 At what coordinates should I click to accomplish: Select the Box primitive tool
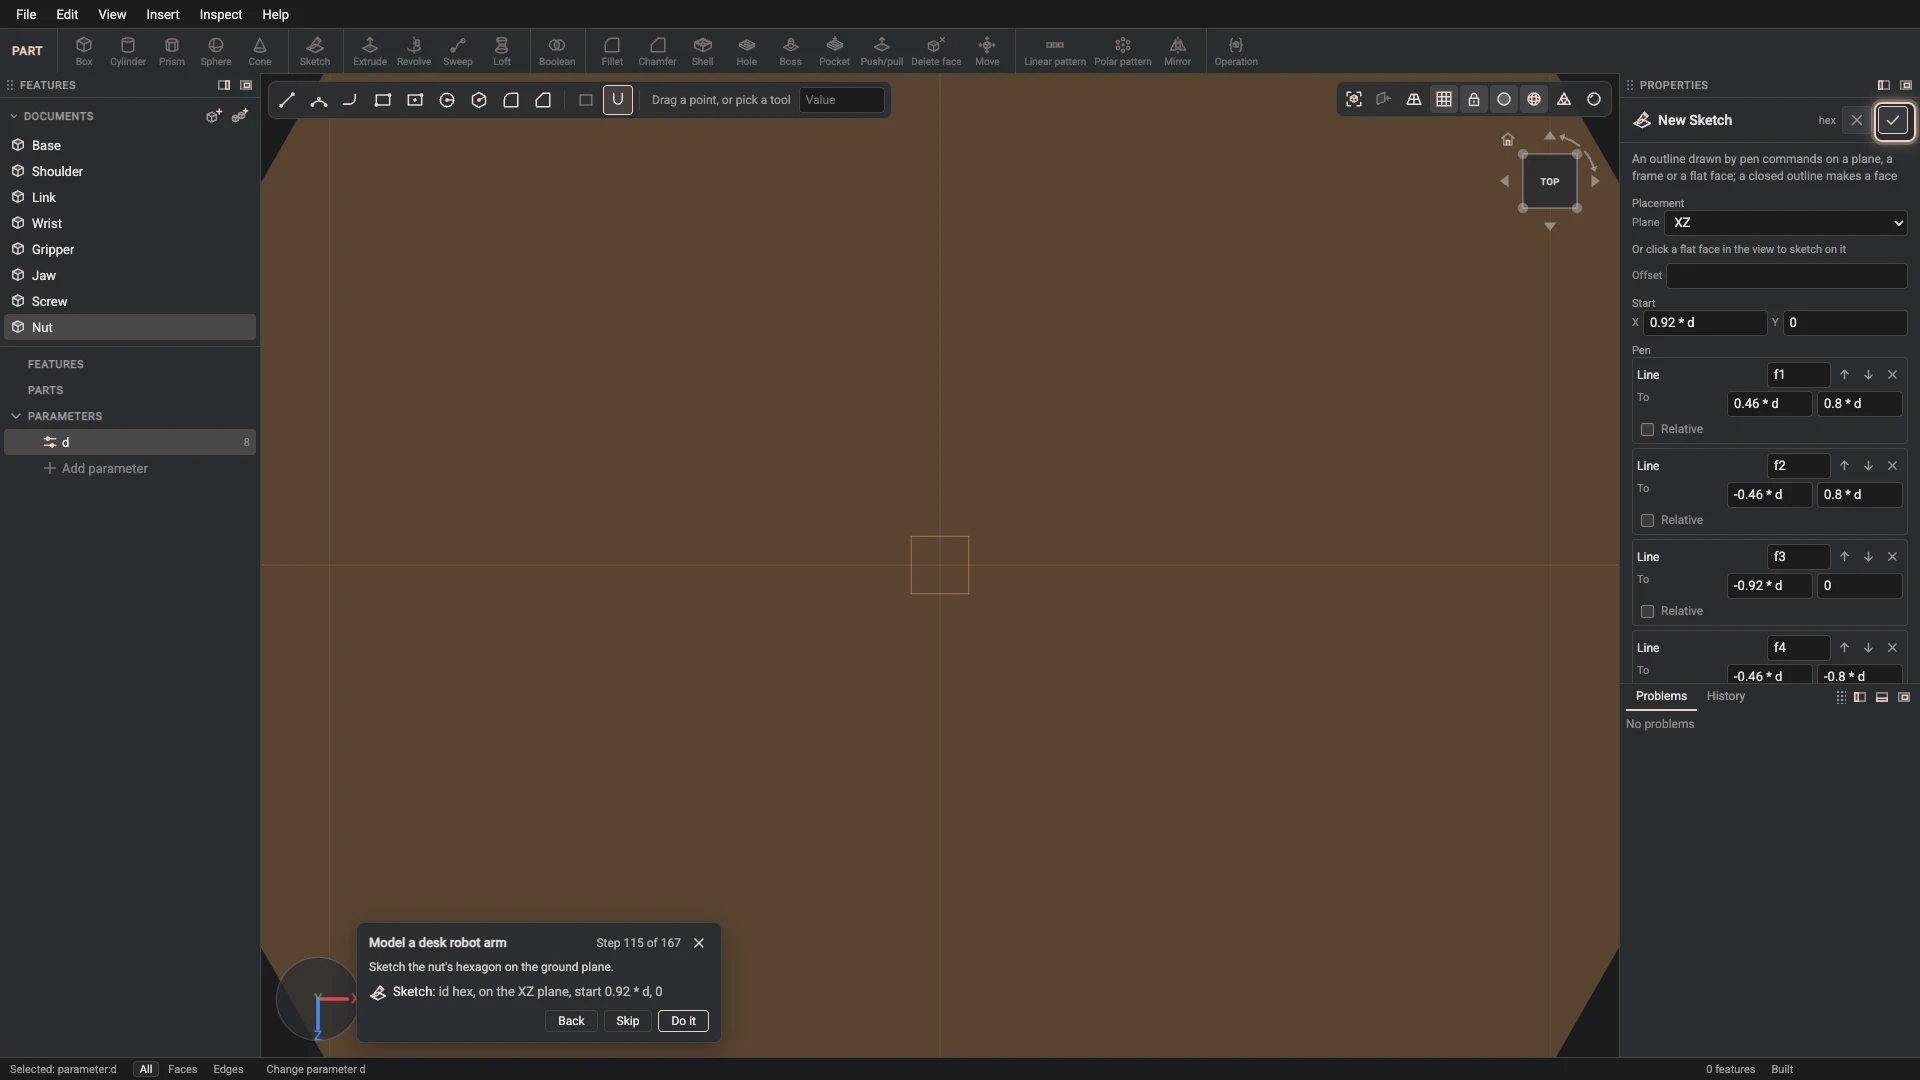point(84,51)
